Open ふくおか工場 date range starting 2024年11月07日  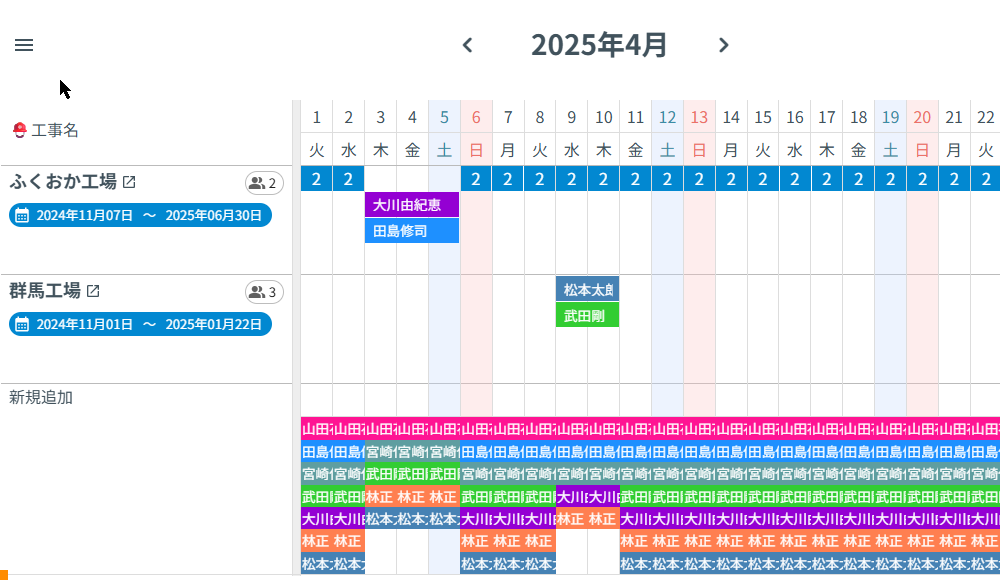(x=140, y=214)
